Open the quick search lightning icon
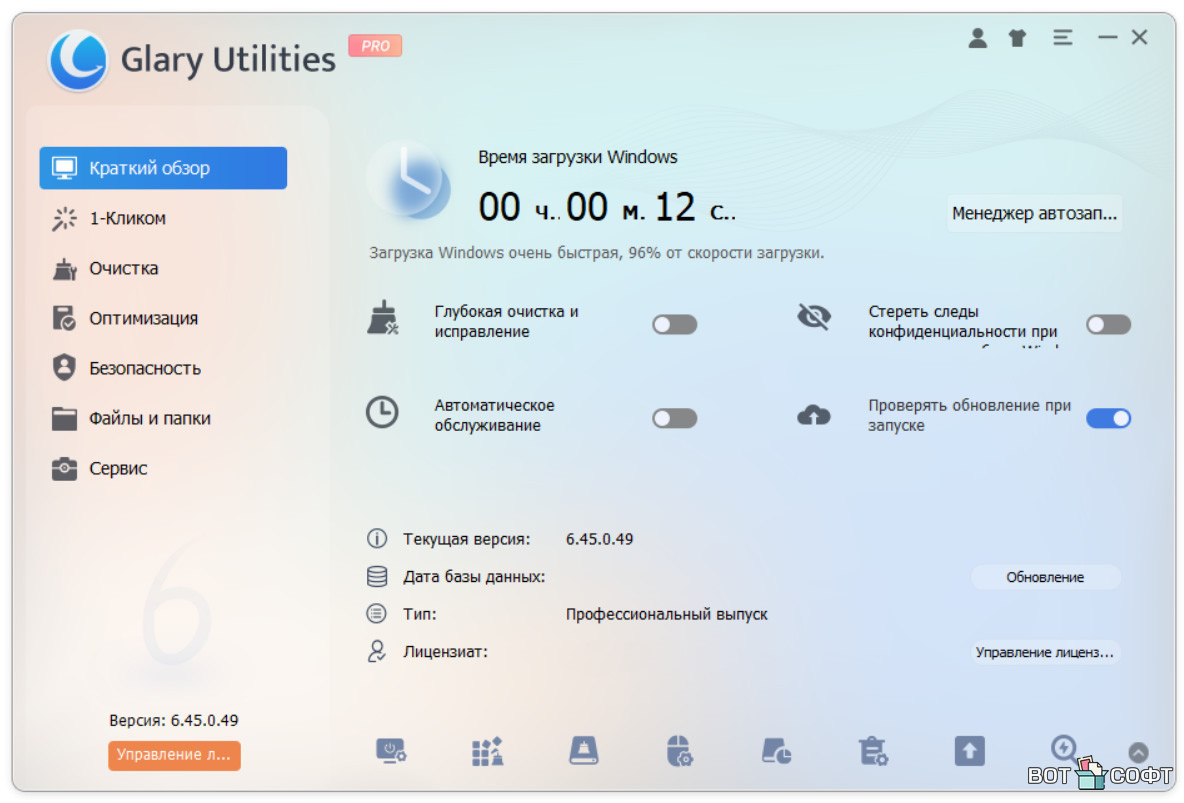The image size is (1184, 803). point(1064,748)
